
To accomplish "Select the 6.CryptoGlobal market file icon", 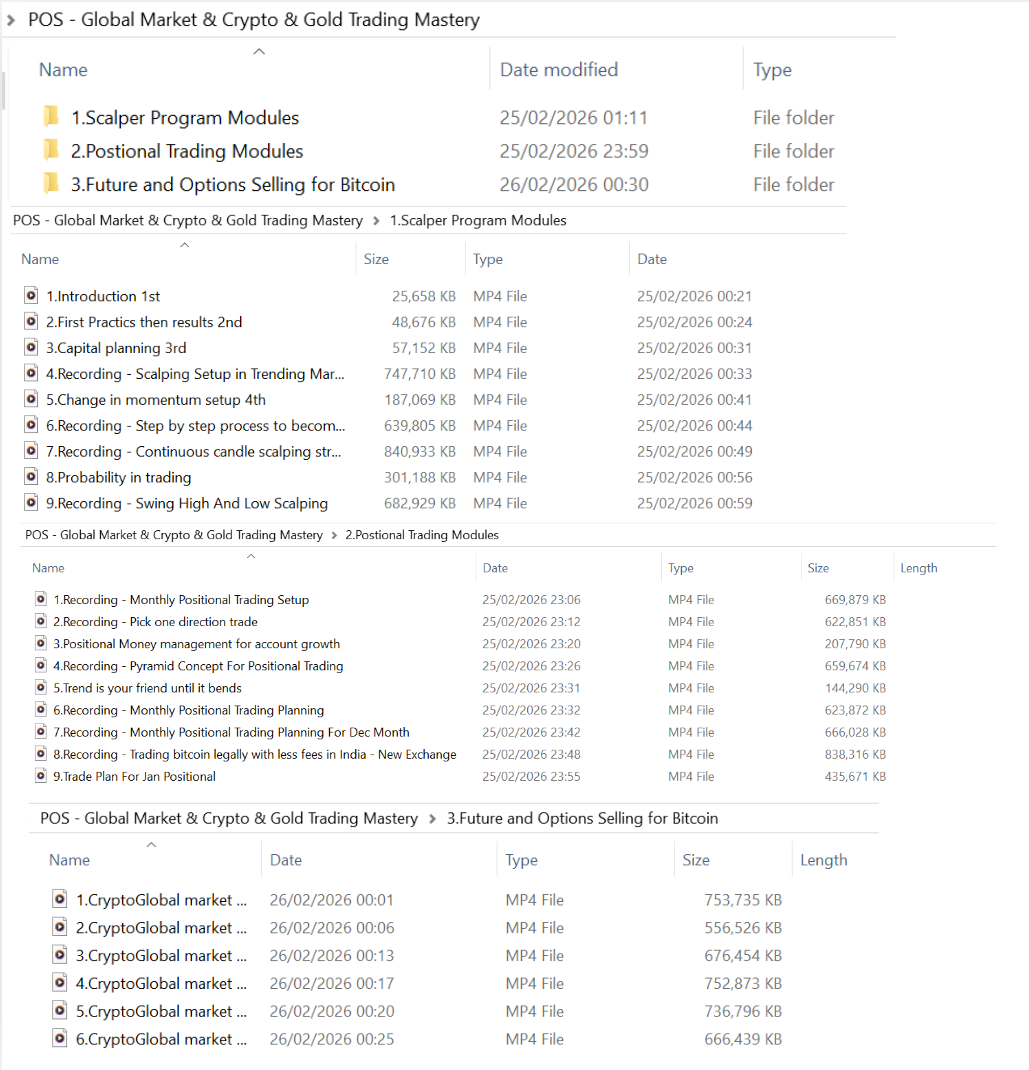I will click(60, 1039).
